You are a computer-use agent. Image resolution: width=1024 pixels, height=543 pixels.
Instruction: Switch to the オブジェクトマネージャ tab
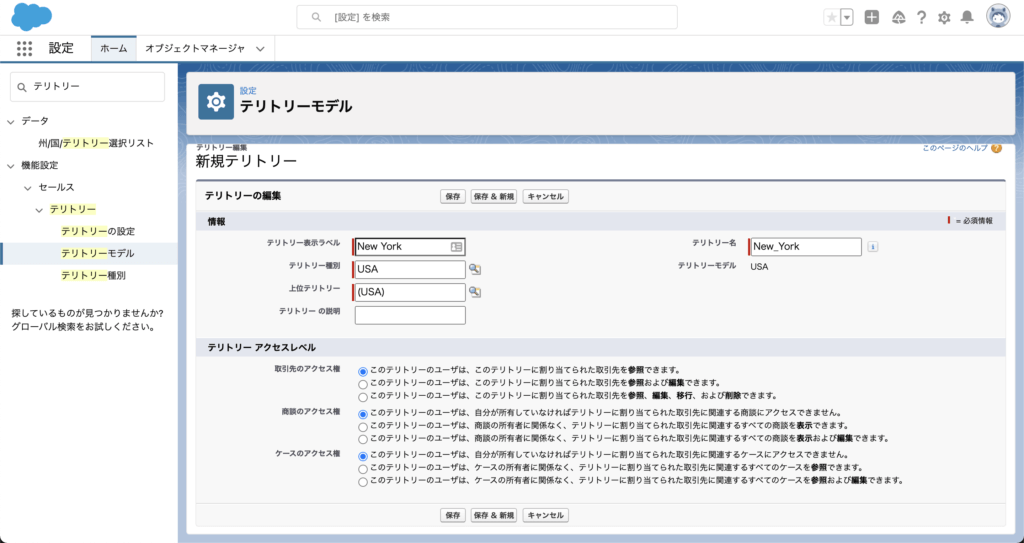[x=195, y=49]
